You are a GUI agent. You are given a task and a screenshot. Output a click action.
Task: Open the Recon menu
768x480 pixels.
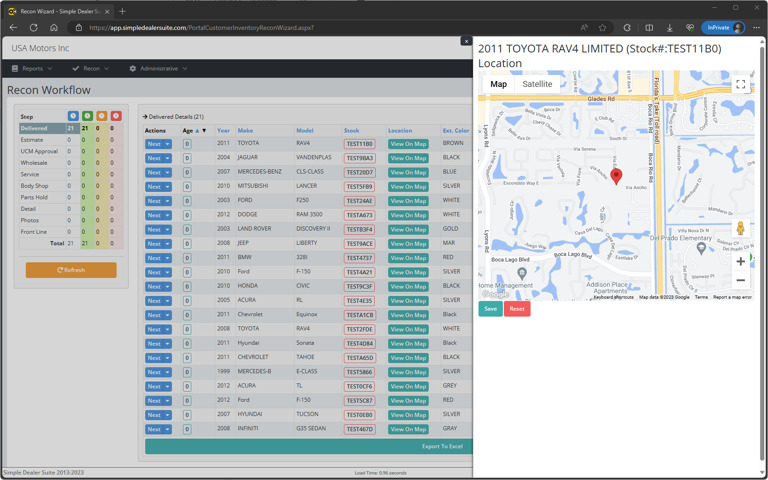coord(91,69)
